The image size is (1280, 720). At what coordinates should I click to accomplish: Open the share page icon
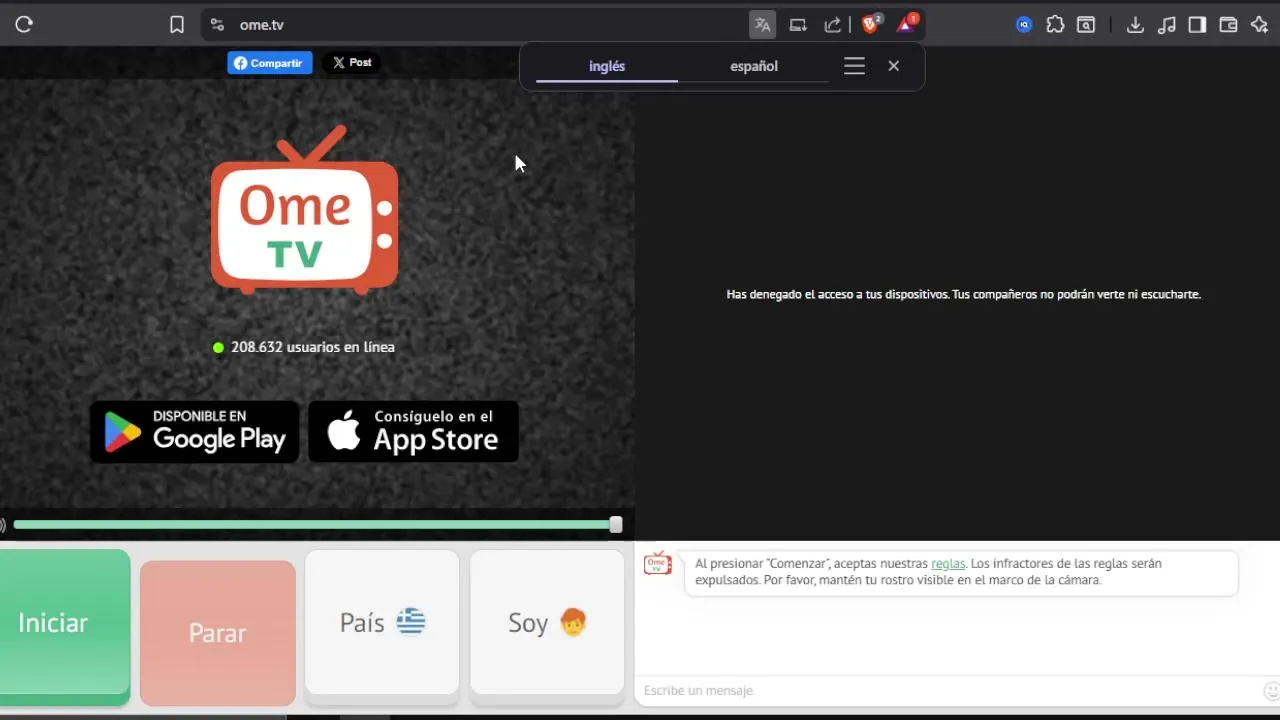832,25
